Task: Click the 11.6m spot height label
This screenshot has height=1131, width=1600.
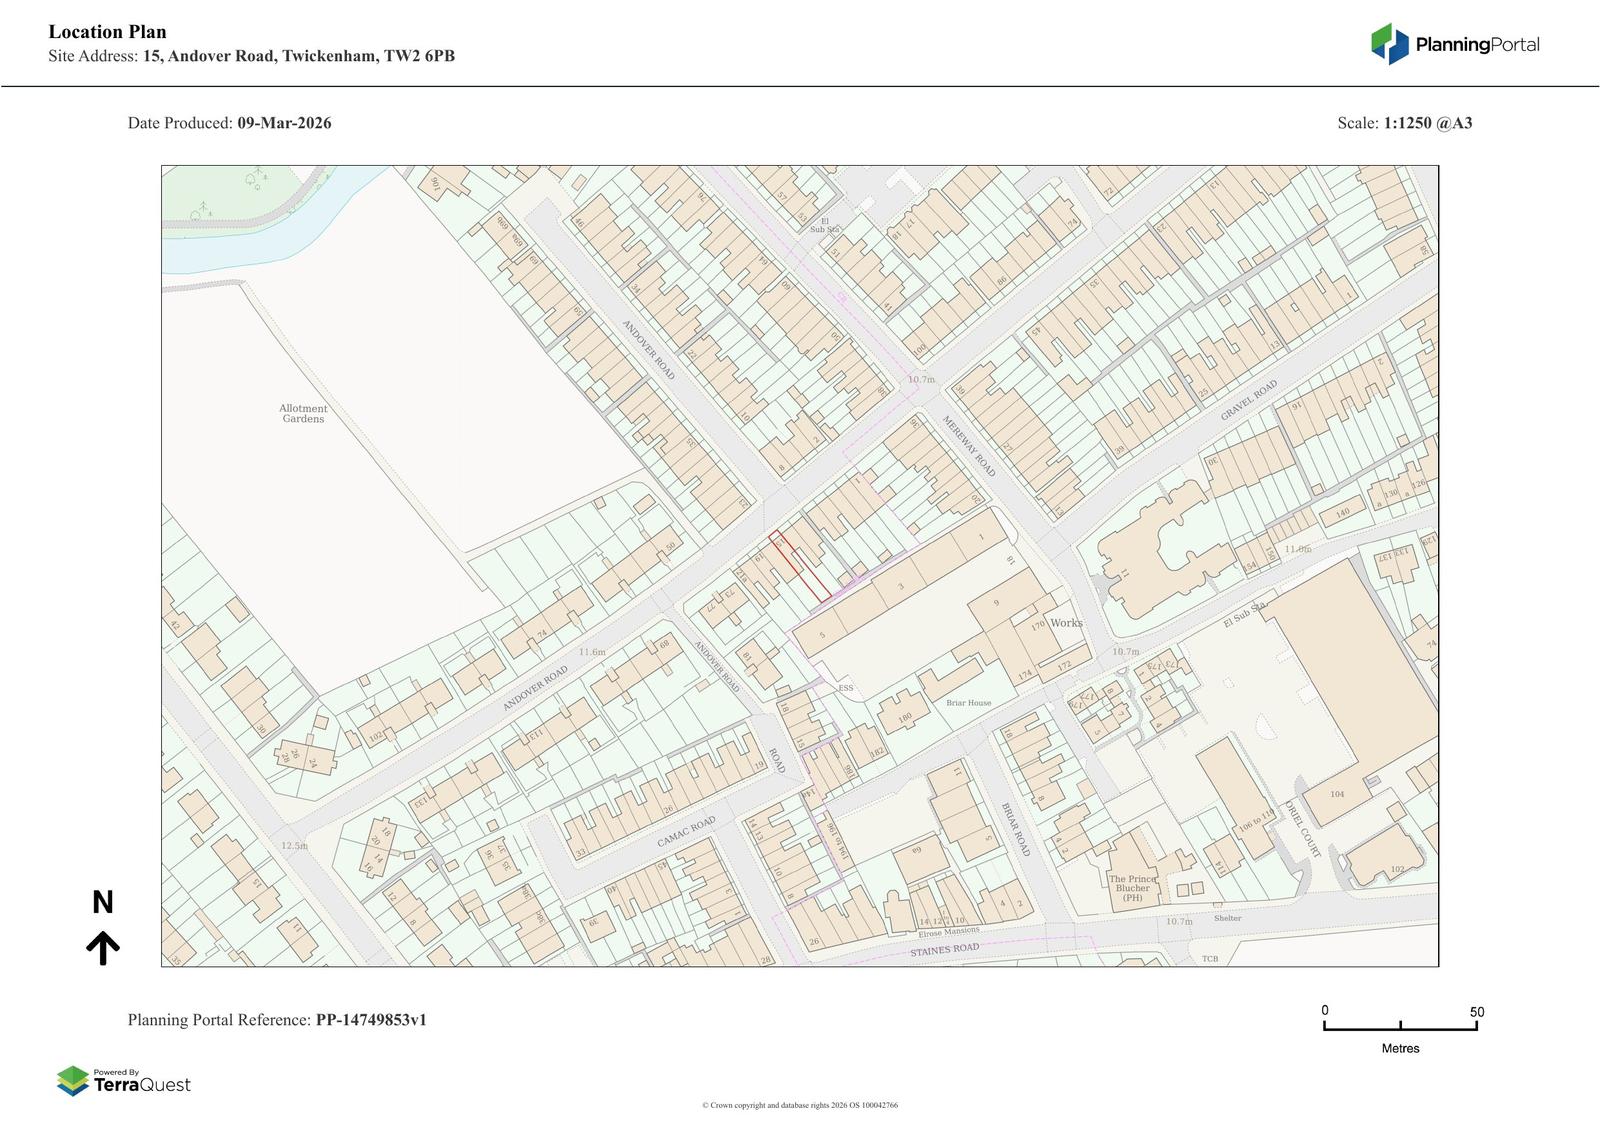Action: pos(592,652)
